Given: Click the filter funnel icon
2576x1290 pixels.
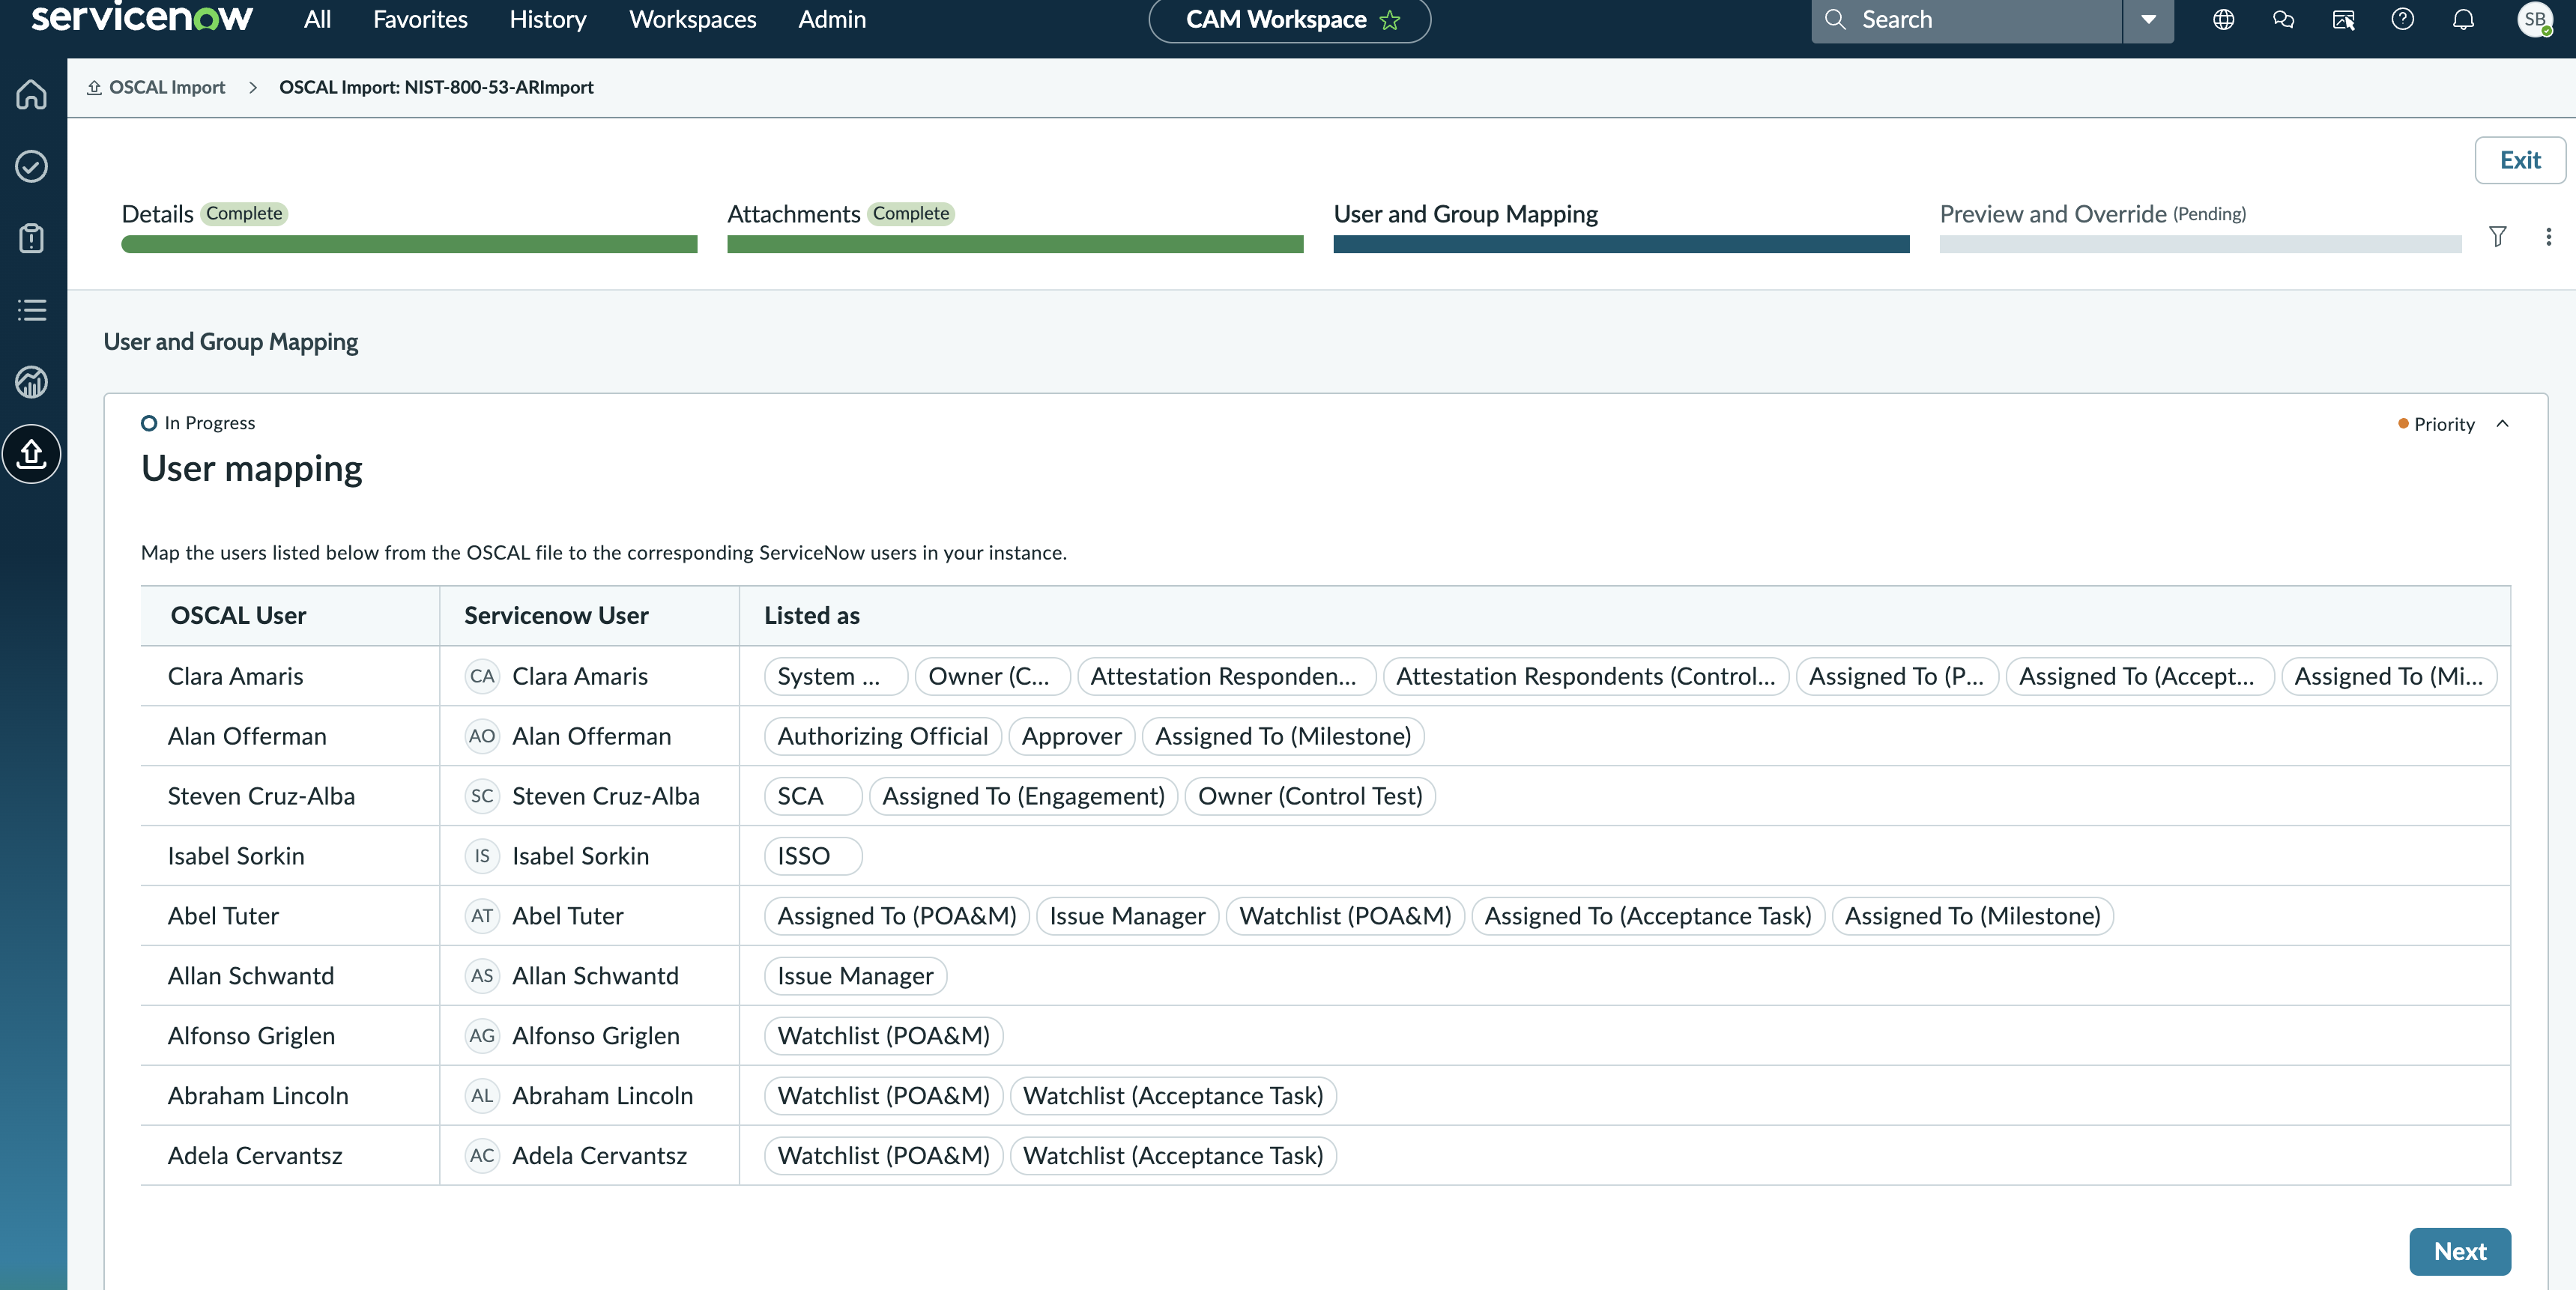Looking at the screenshot, I should point(2498,236).
